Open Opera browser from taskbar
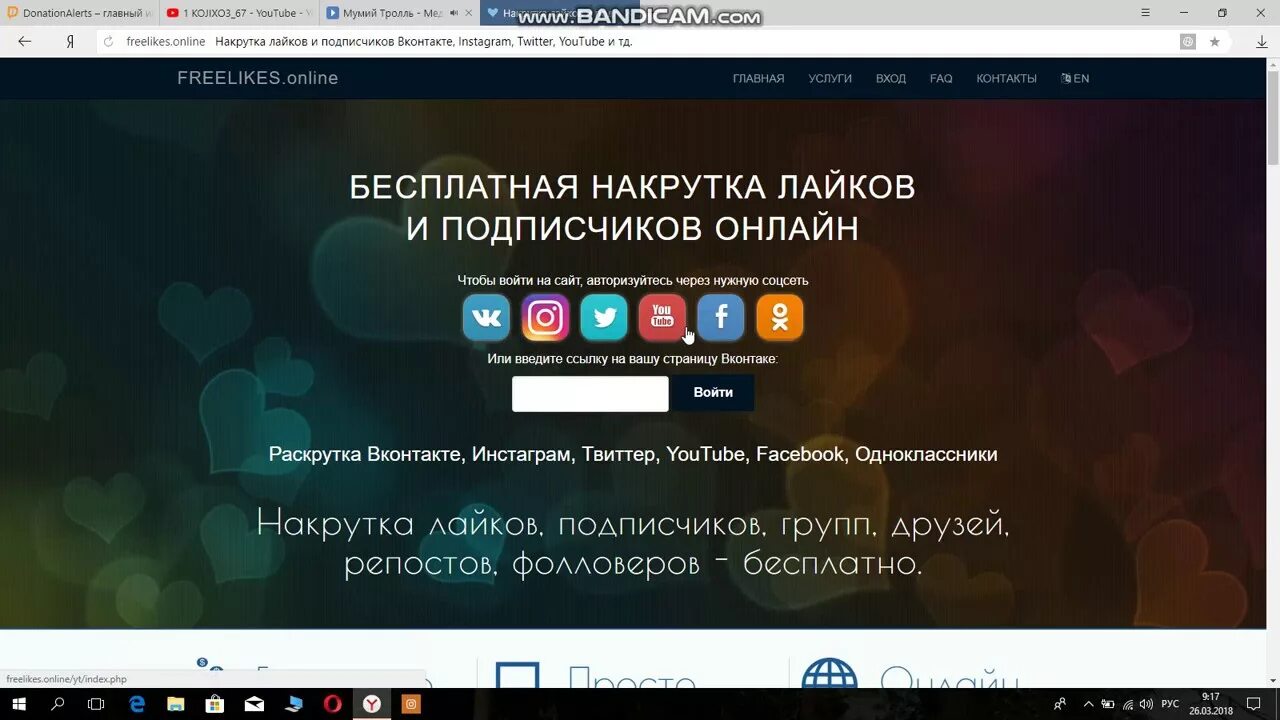The height and width of the screenshot is (720, 1280). [x=333, y=704]
